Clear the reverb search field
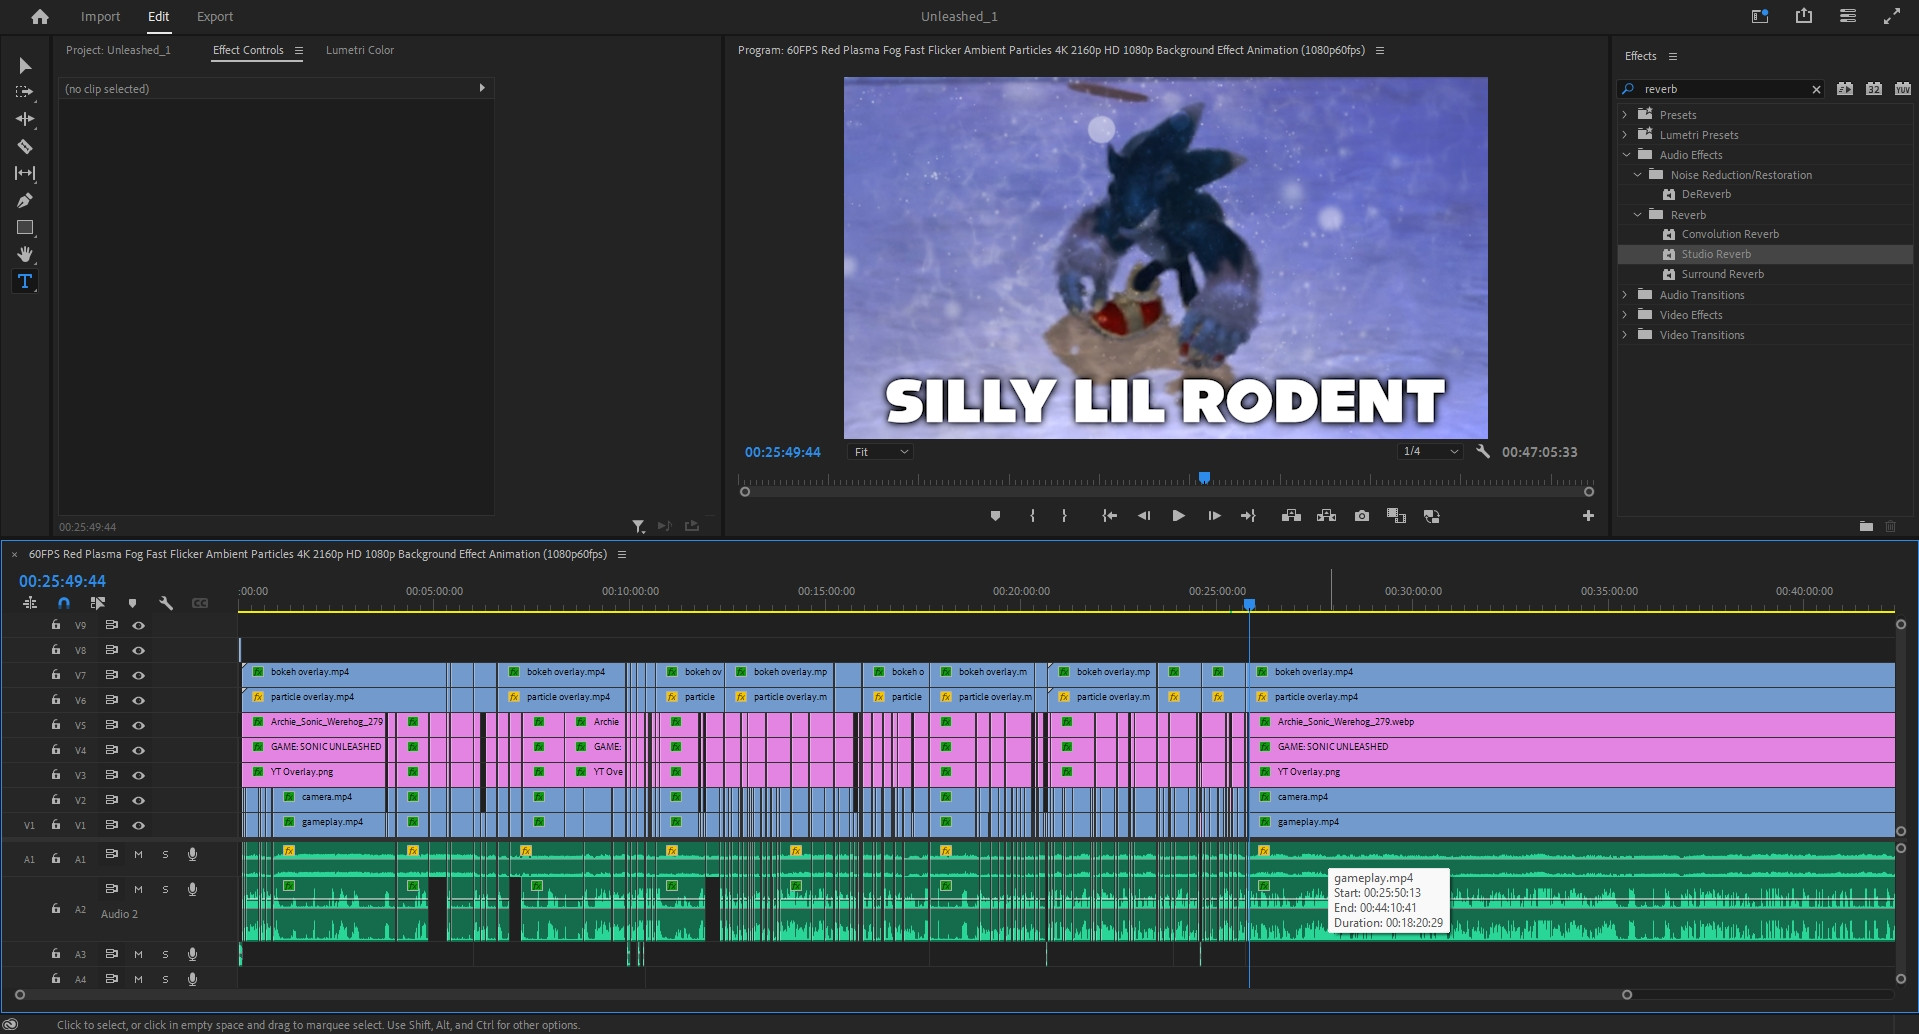The image size is (1919, 1034). click(x=1816, y=90)
